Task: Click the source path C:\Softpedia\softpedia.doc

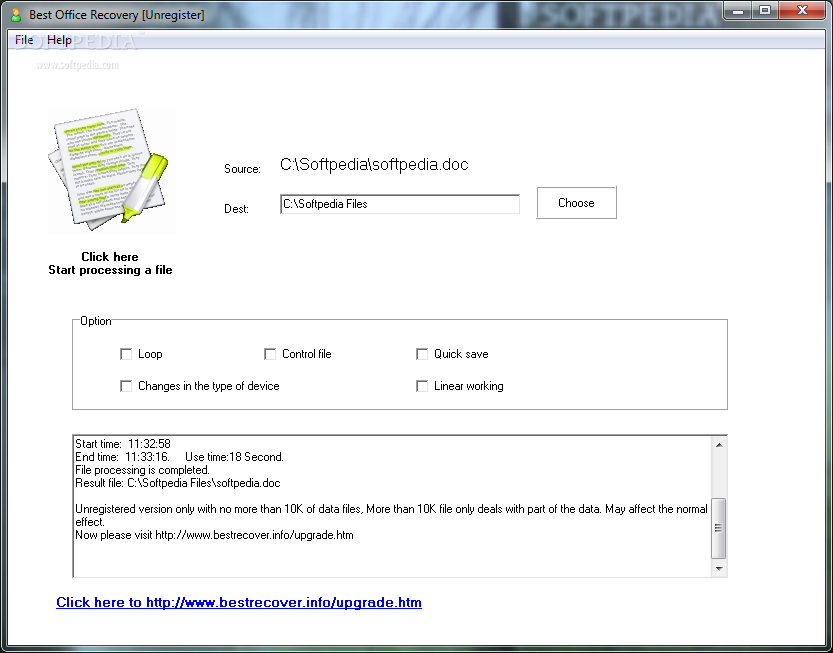Action: point(374,165)
